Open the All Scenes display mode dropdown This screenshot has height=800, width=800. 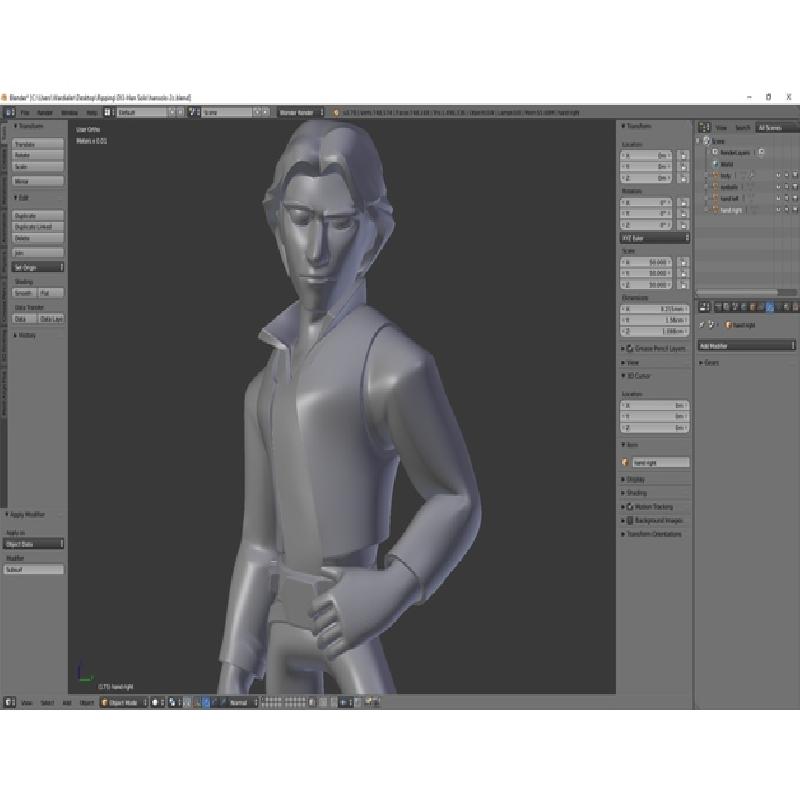[x=777, y=128]
